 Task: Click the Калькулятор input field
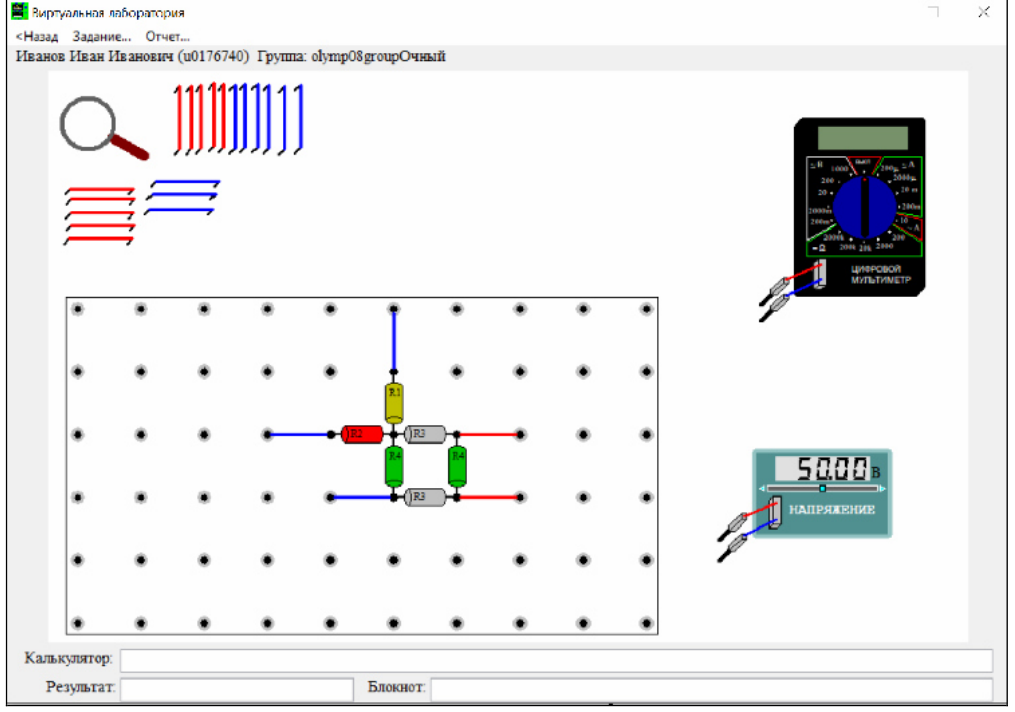click(556, 660)
